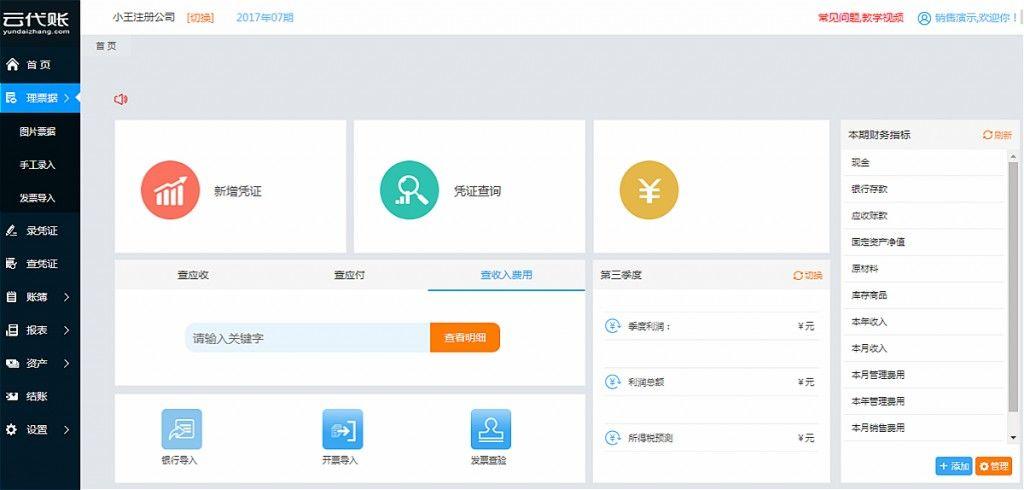Select the 本月销售费用 indicator row

(x=925, y=428)
